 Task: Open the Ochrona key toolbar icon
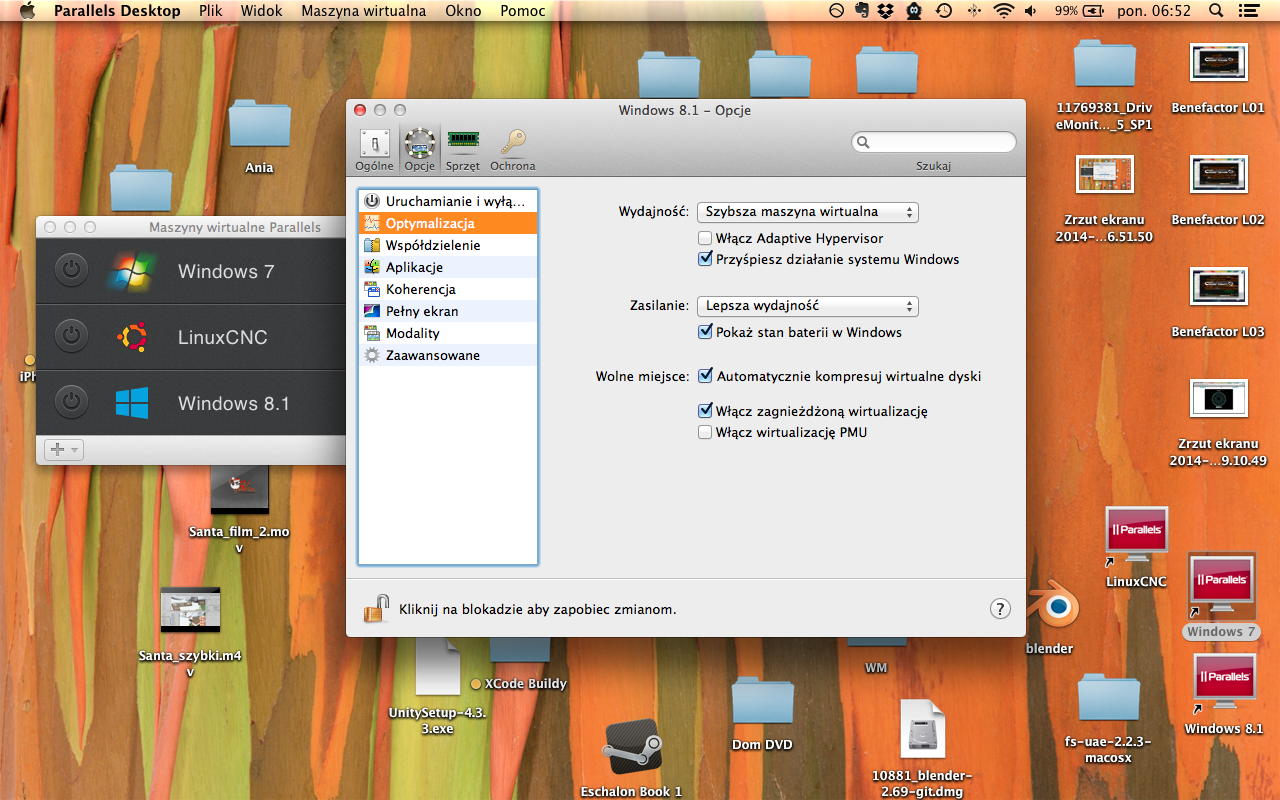coord(513,149)
